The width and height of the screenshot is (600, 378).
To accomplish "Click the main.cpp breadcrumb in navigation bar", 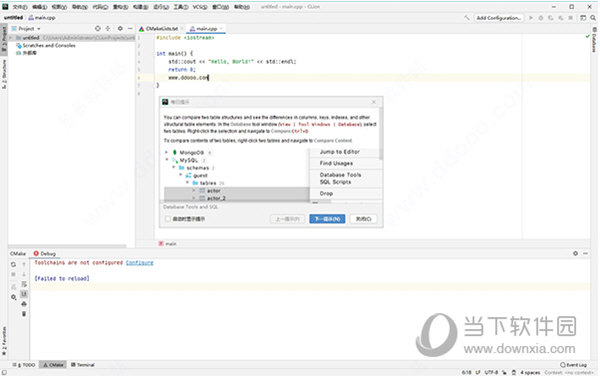I will (x=42, y=18).
